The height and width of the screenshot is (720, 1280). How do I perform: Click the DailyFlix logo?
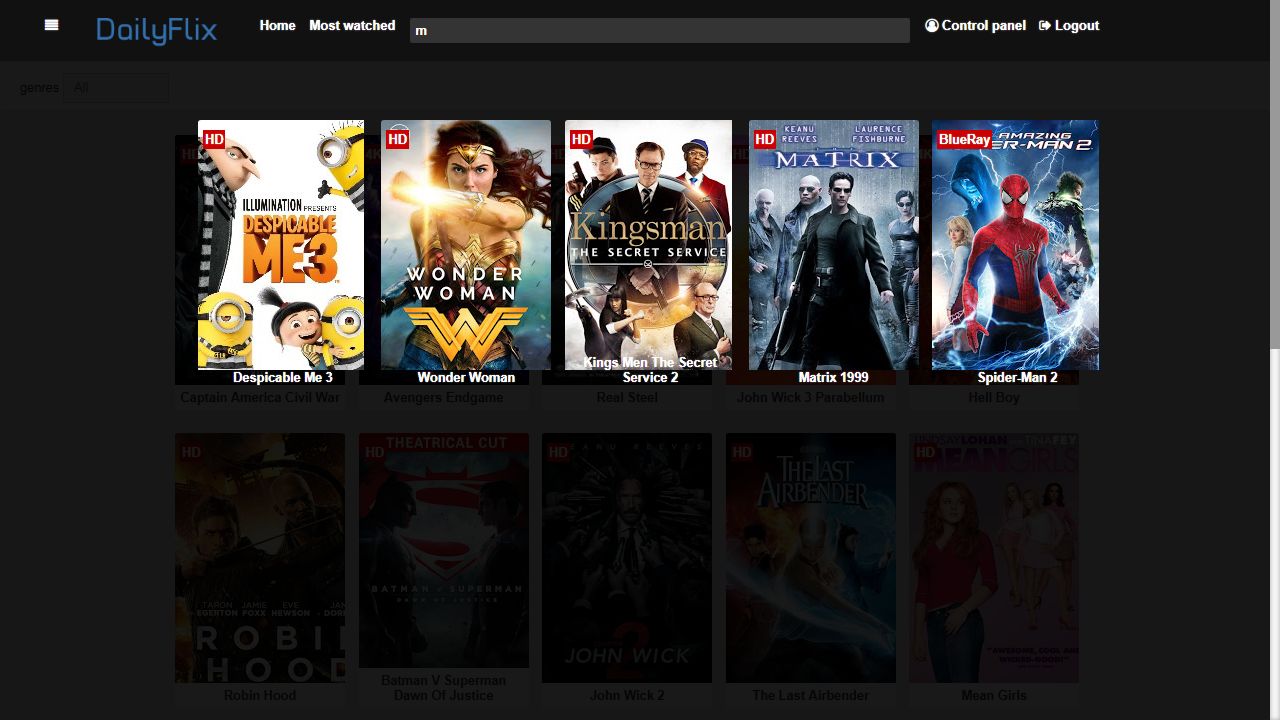click(x=156, y=30)
